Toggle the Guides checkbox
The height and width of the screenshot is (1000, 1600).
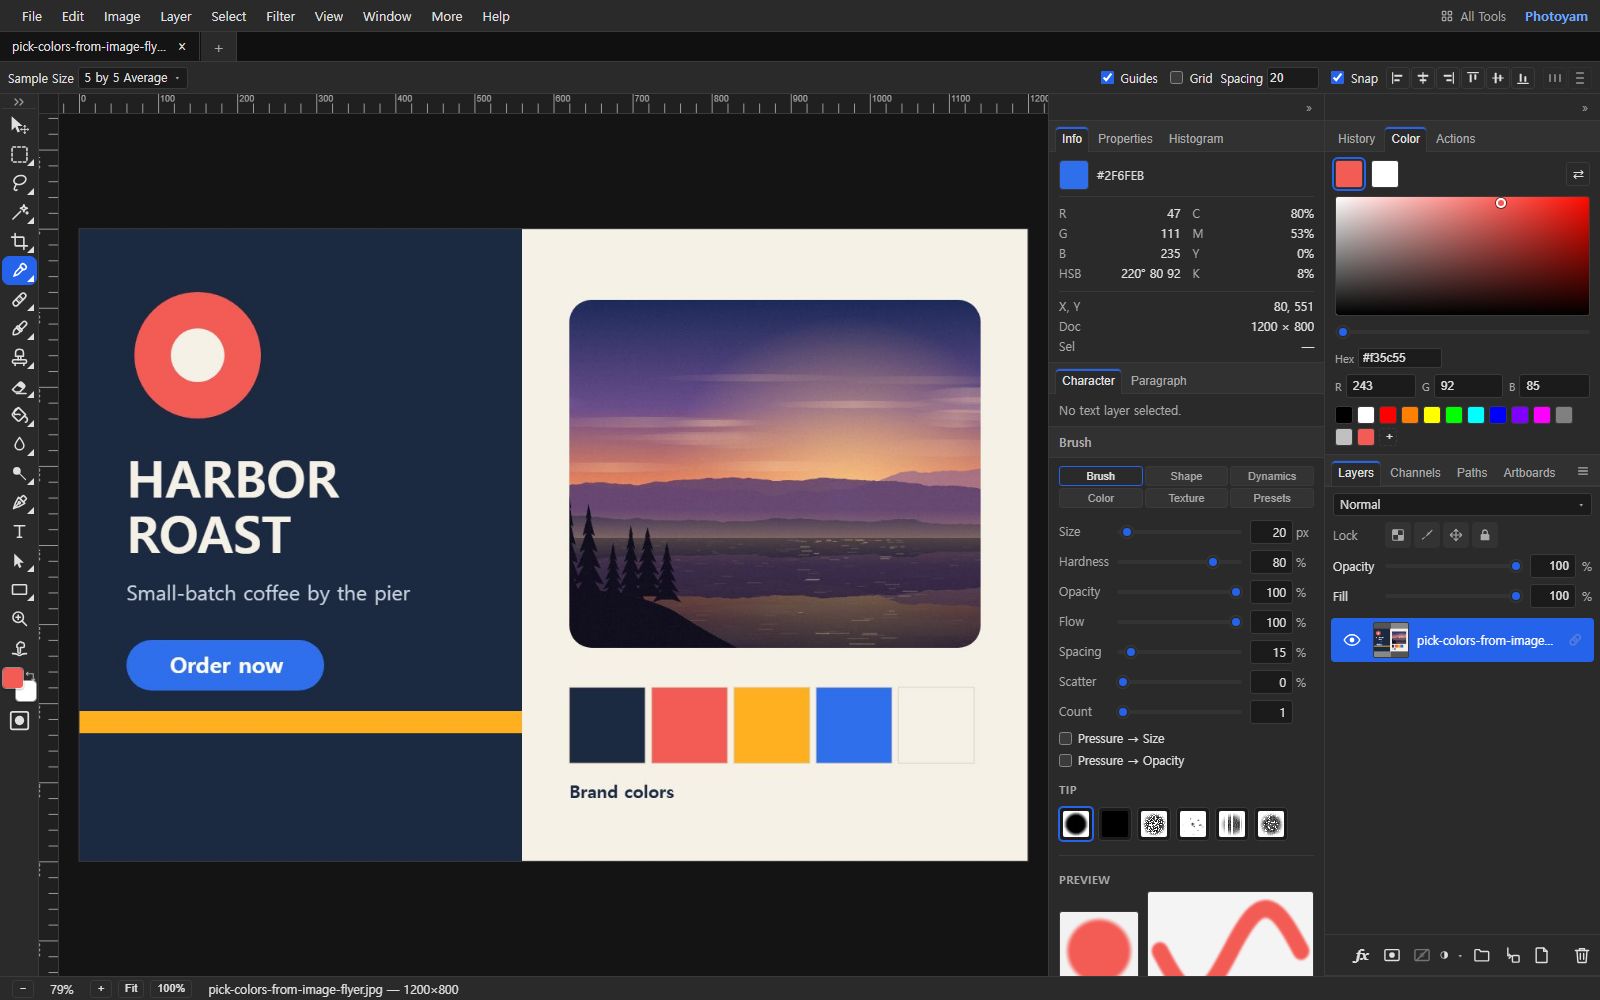click(x=1107, y=78)
